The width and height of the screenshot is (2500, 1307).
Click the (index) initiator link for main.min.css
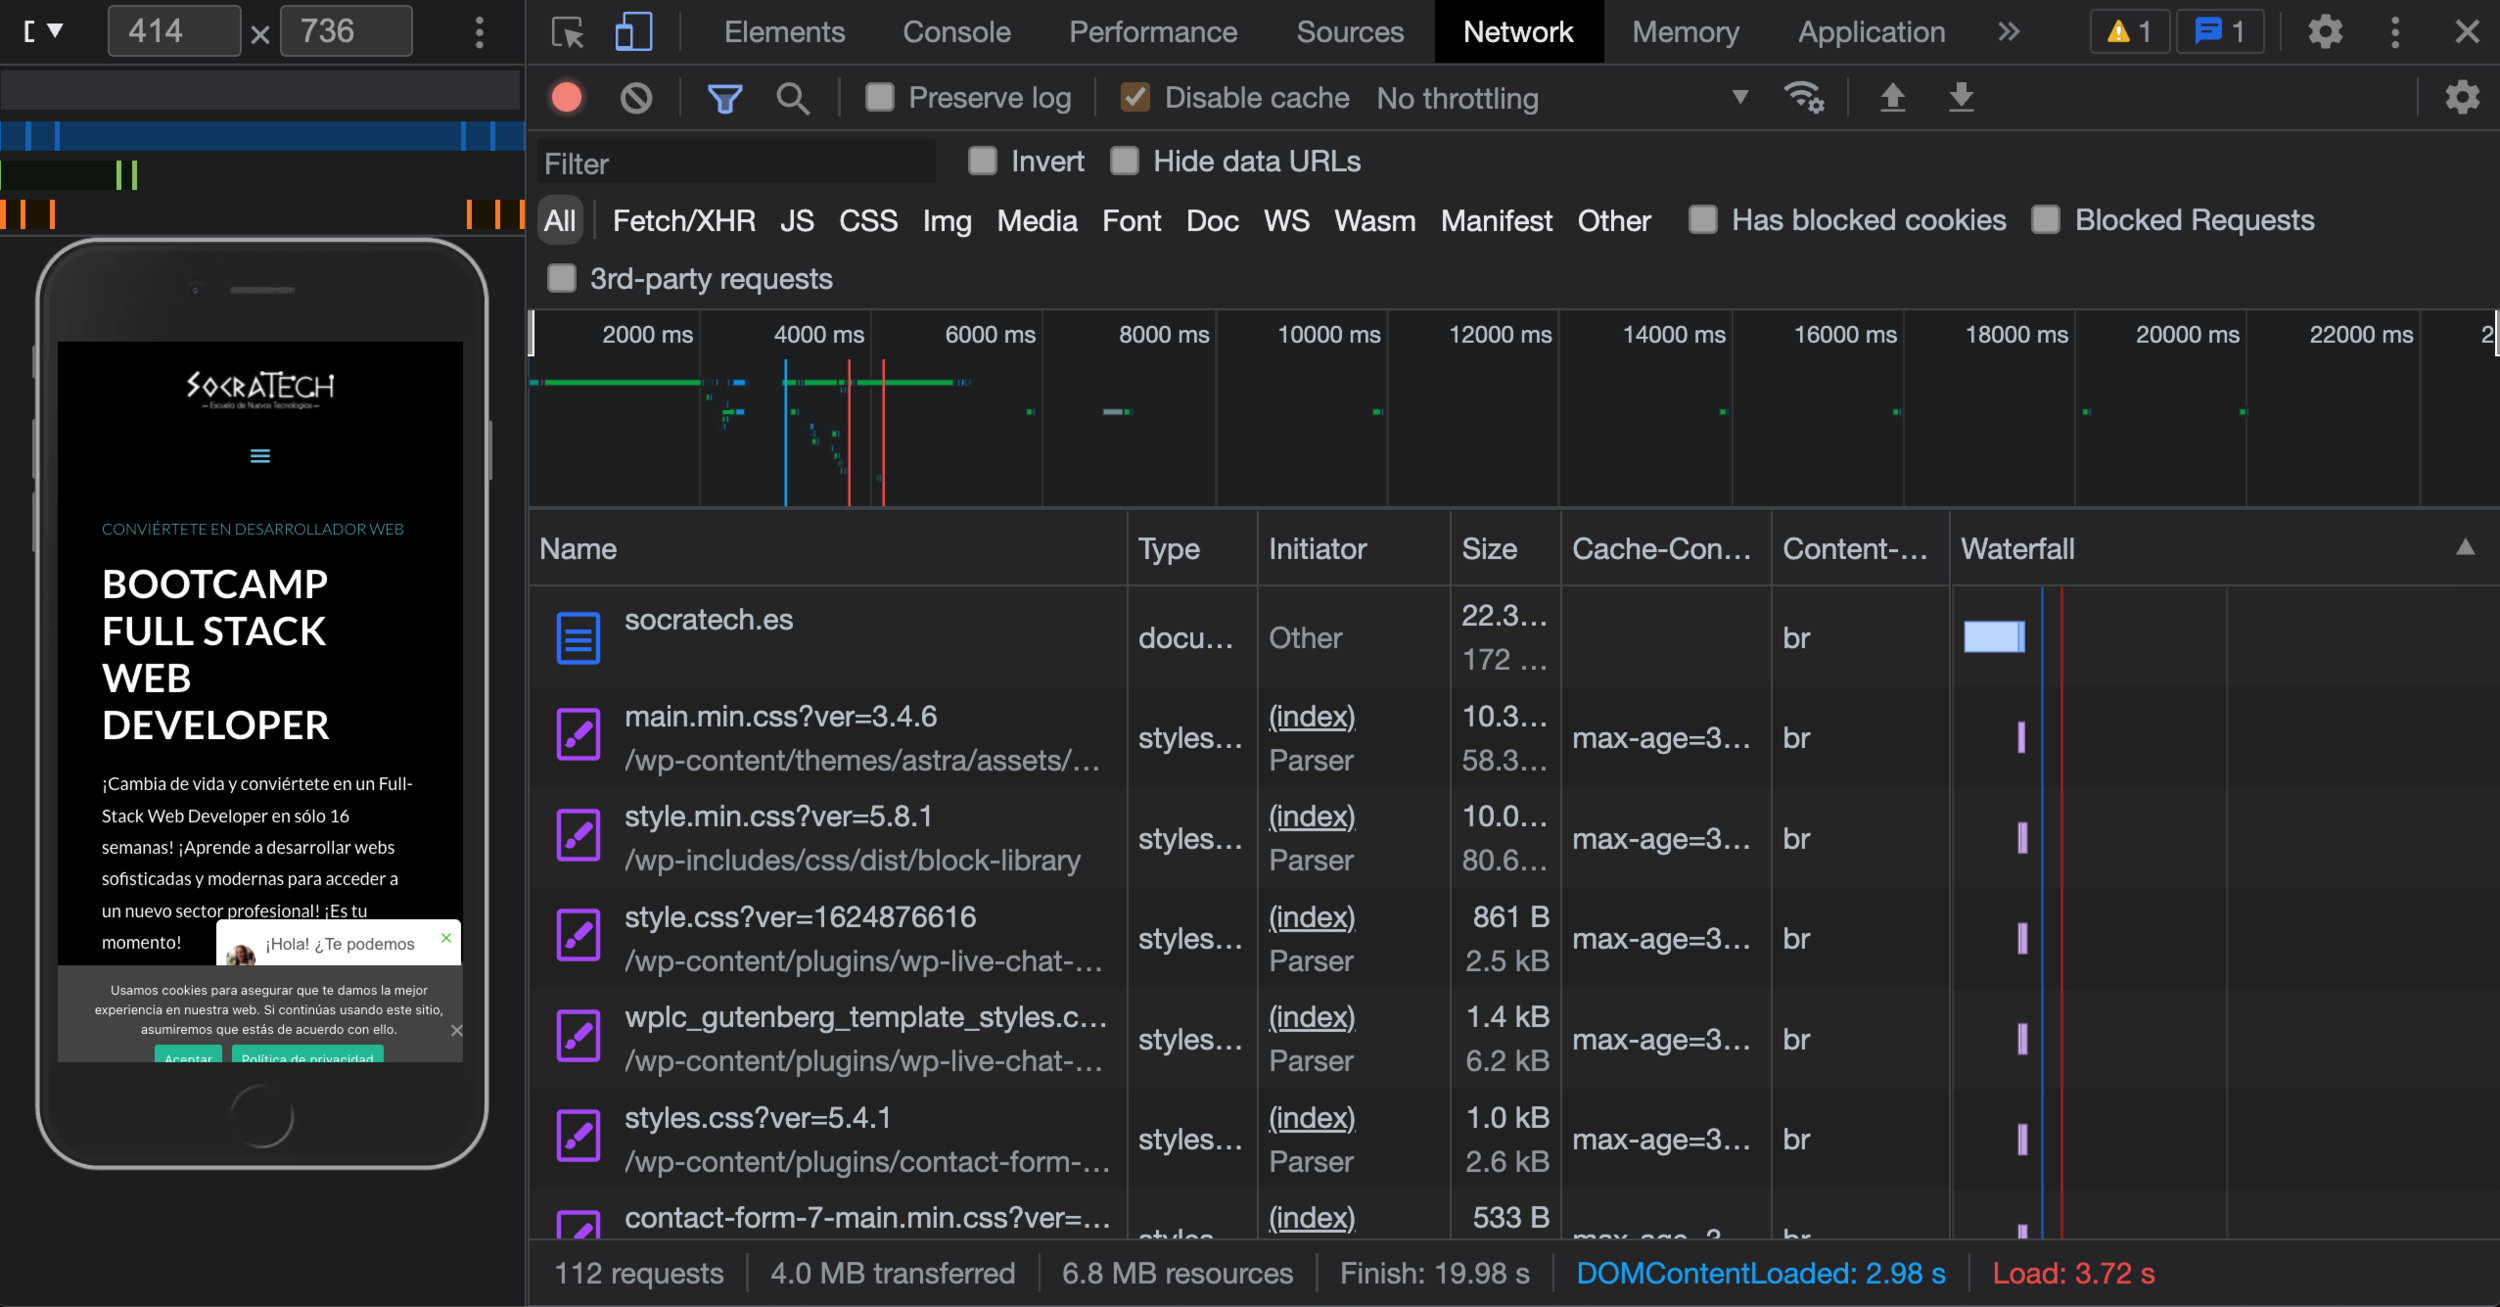tap(1311, 716)
